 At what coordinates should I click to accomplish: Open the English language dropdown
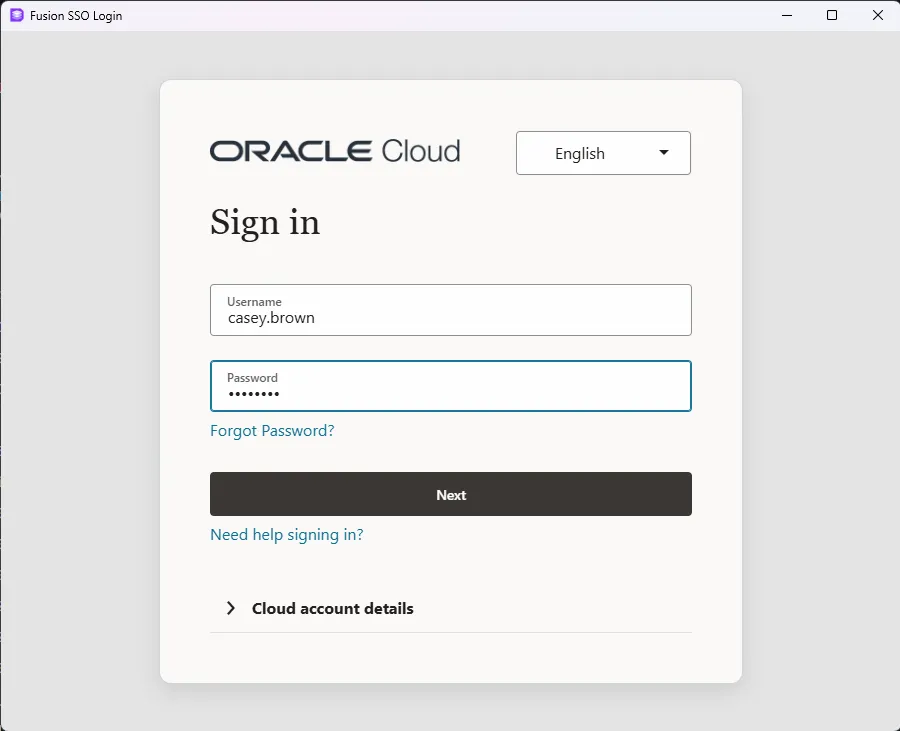point(603,153)
